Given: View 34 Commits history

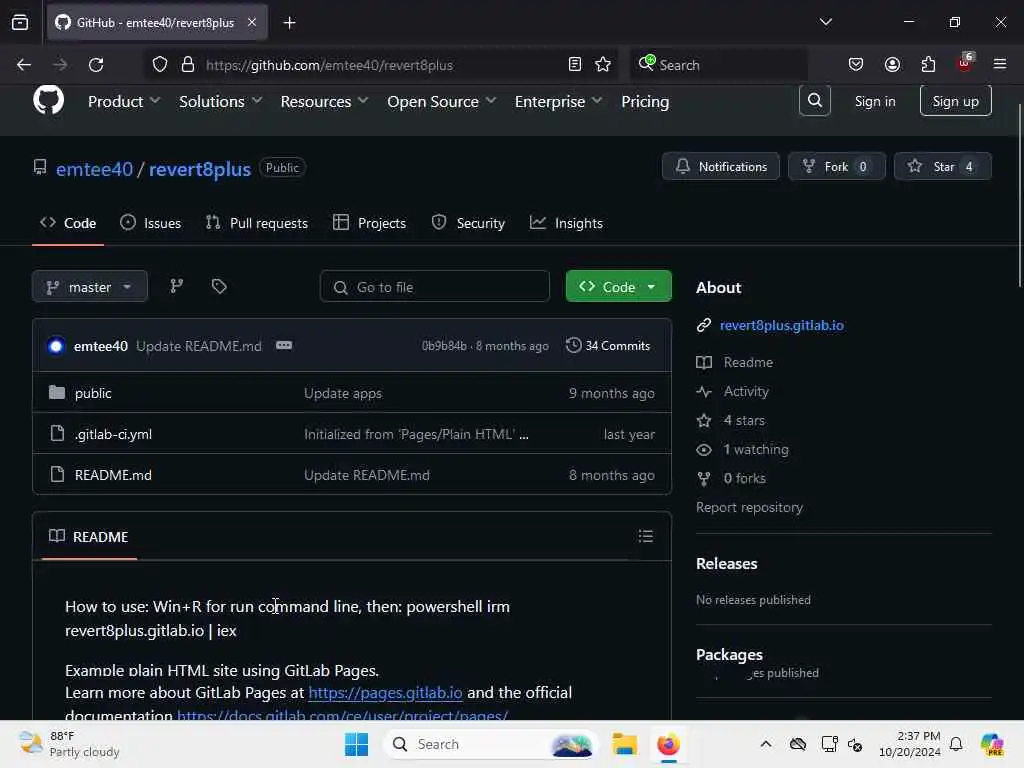Looking at the screenshot, I should tap(608, 345).
